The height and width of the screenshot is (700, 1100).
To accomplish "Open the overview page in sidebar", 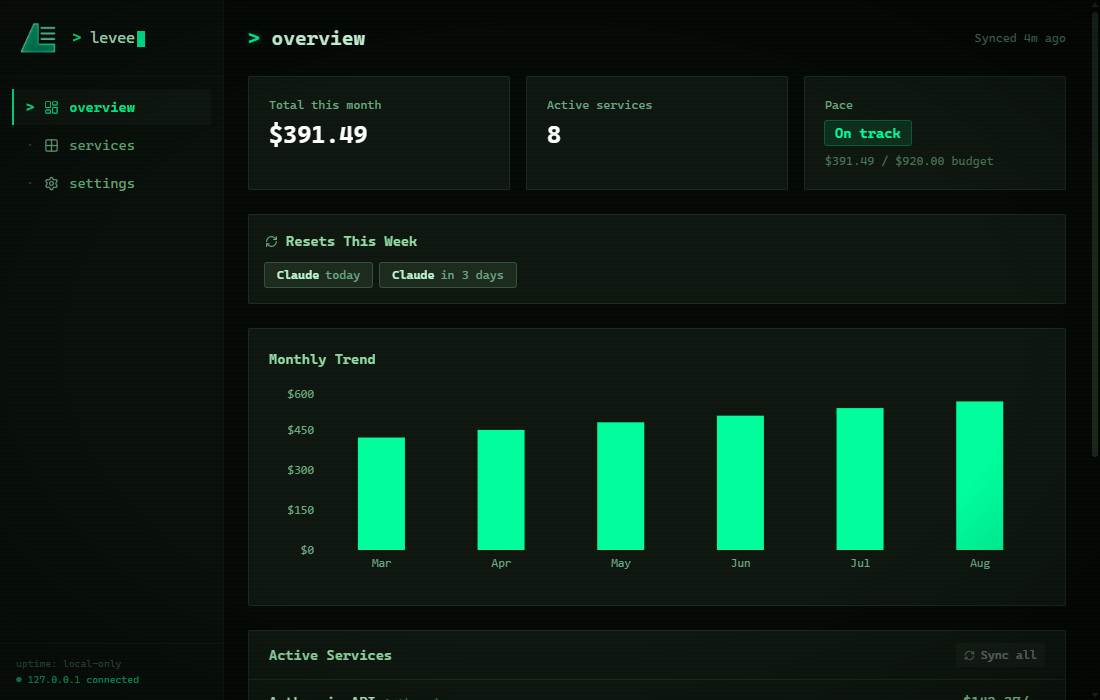I will click(x=112, y=107).
